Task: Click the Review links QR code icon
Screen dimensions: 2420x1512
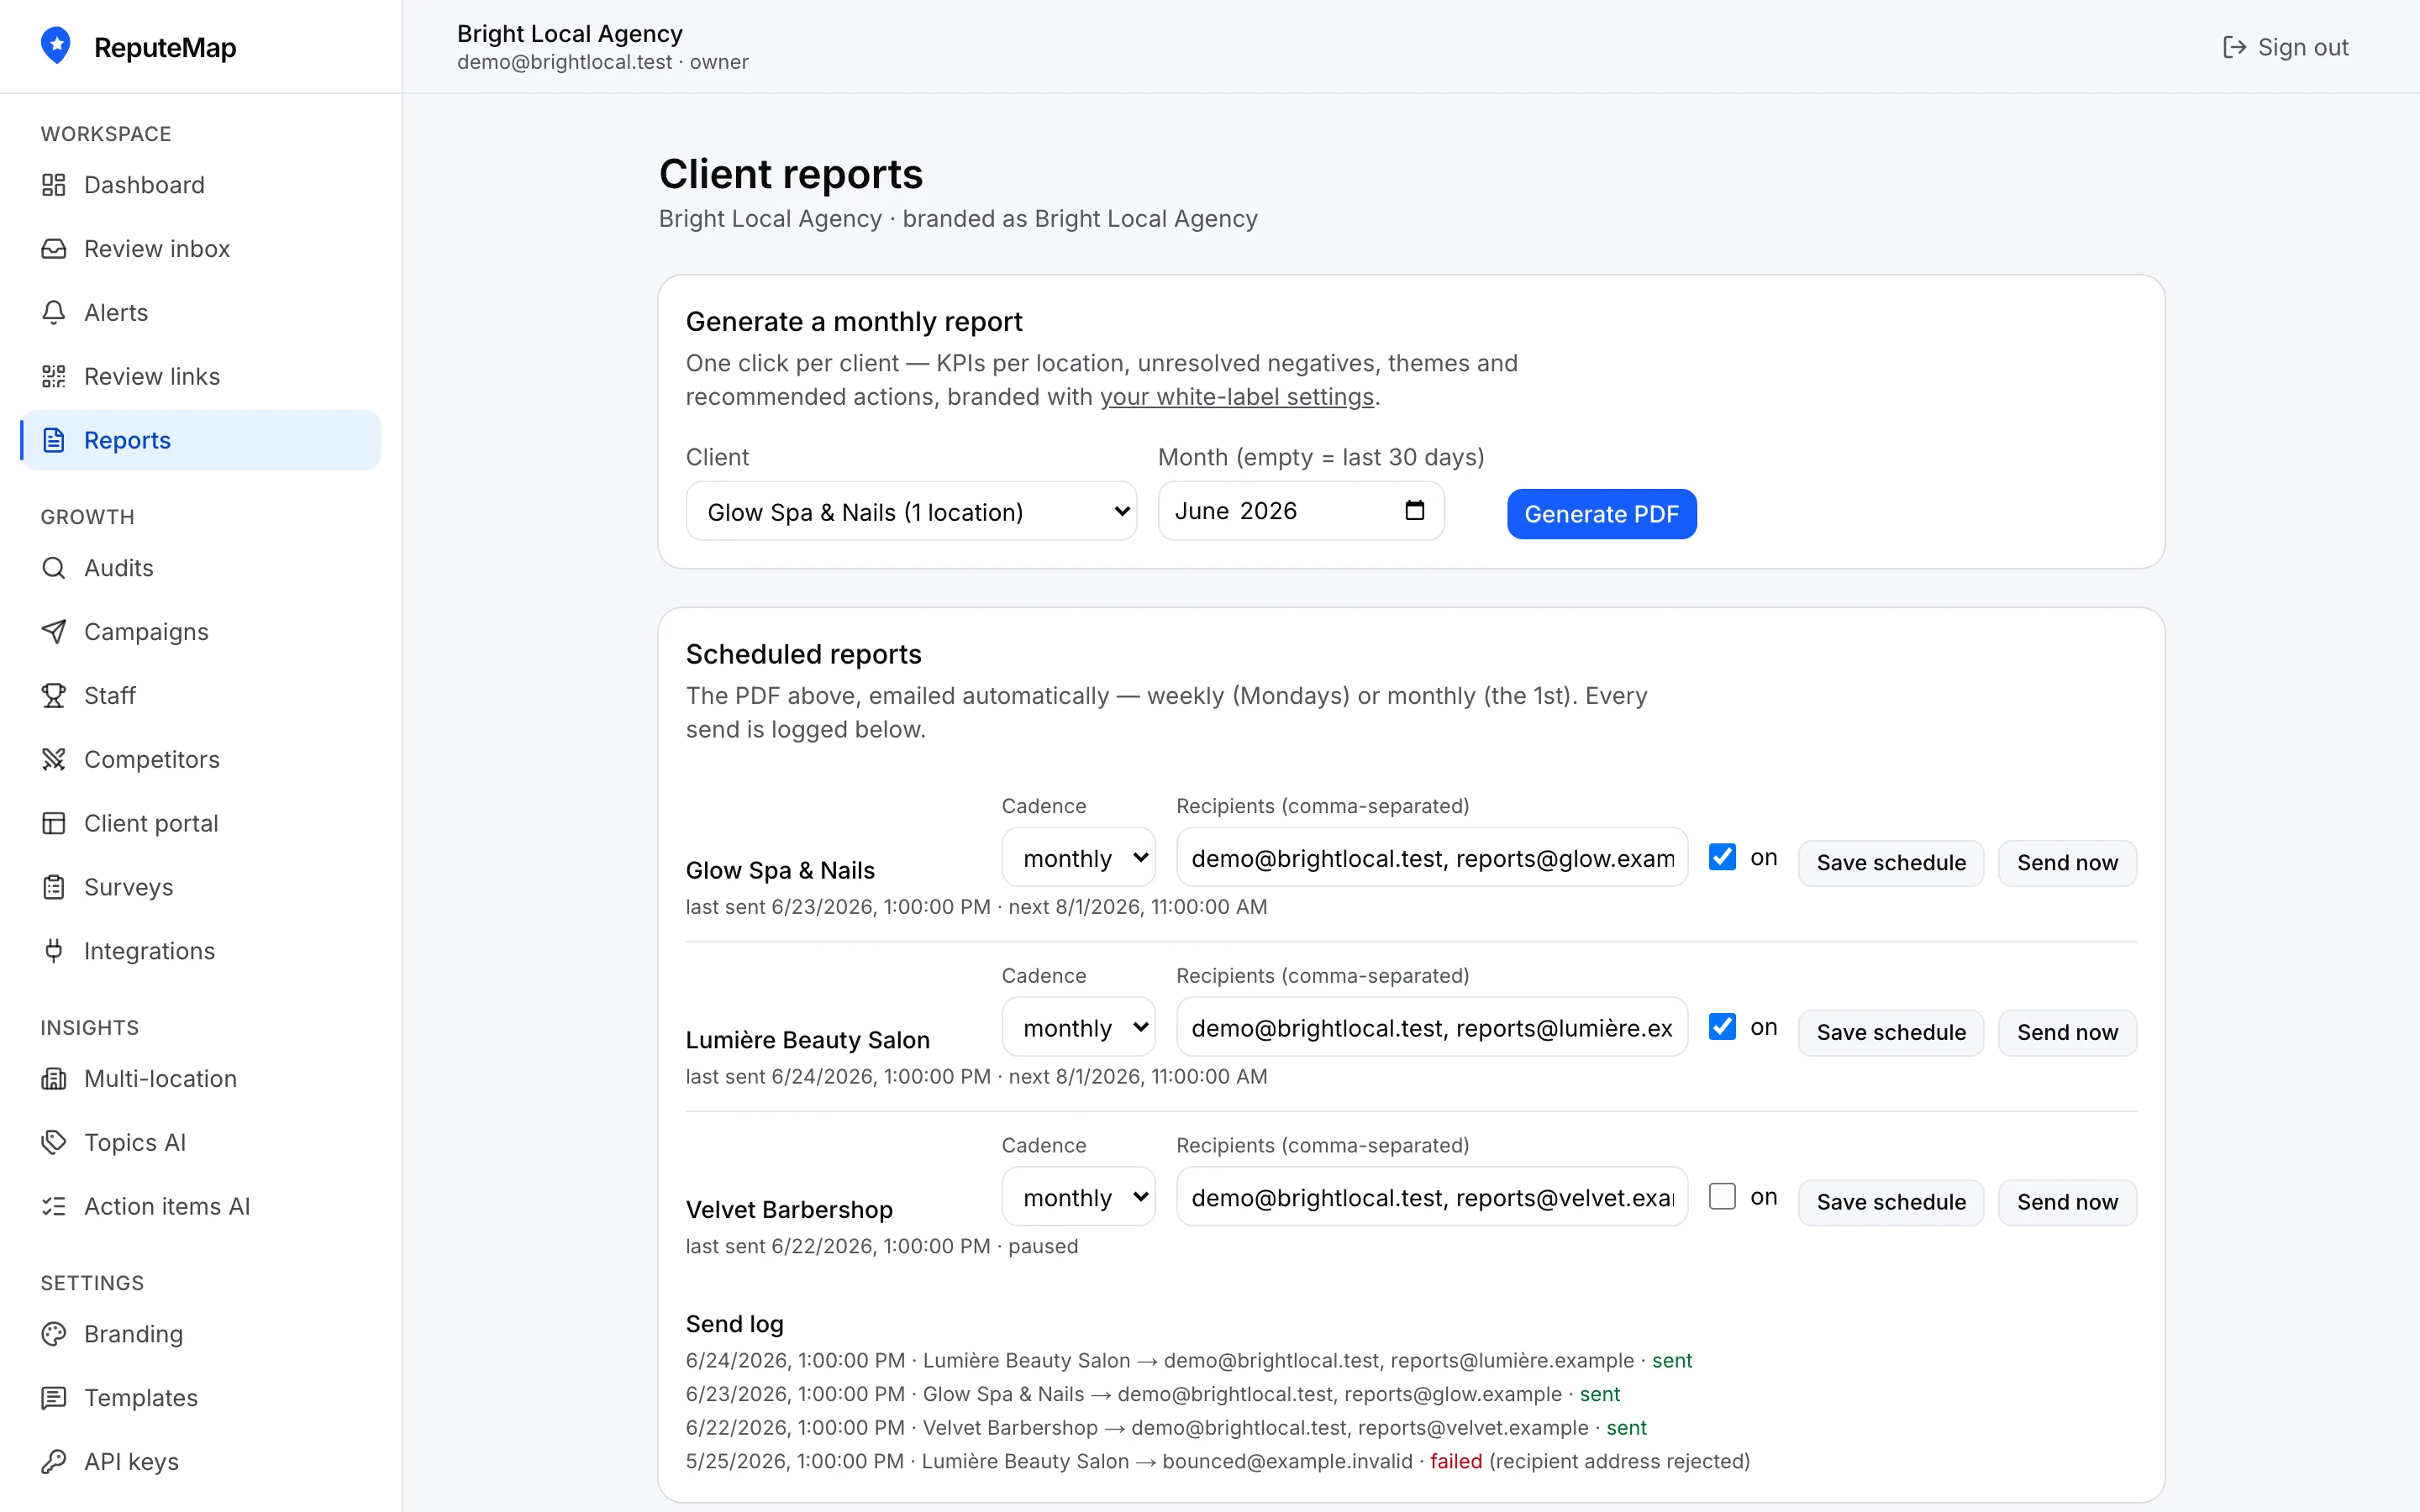Action: tap(54, 377)
